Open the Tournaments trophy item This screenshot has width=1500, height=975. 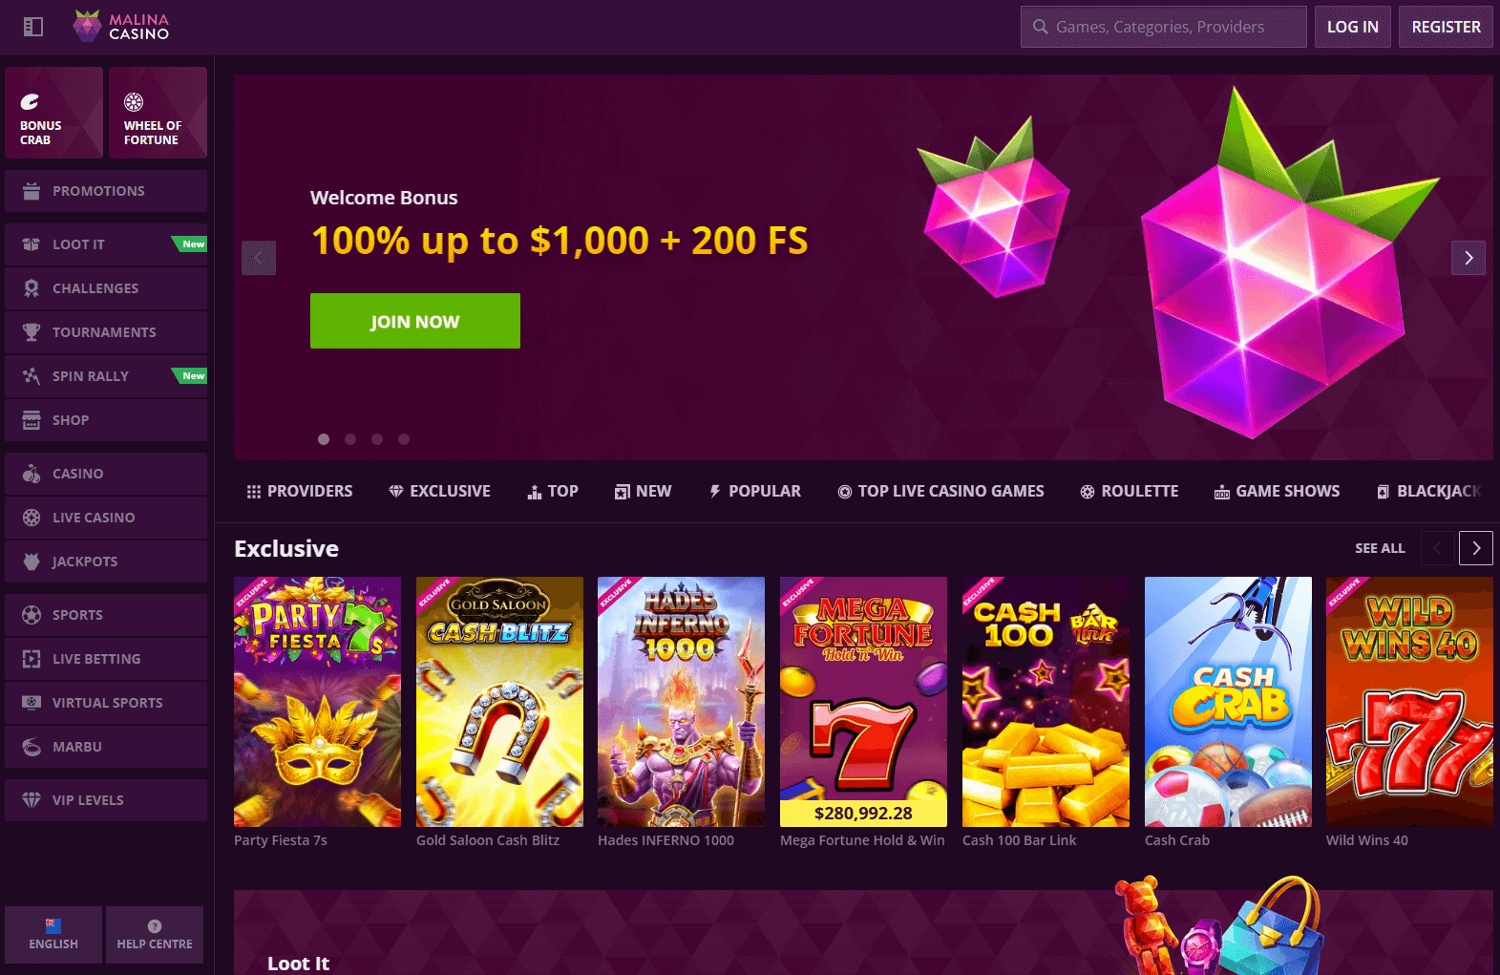click(x=106, y=332)
